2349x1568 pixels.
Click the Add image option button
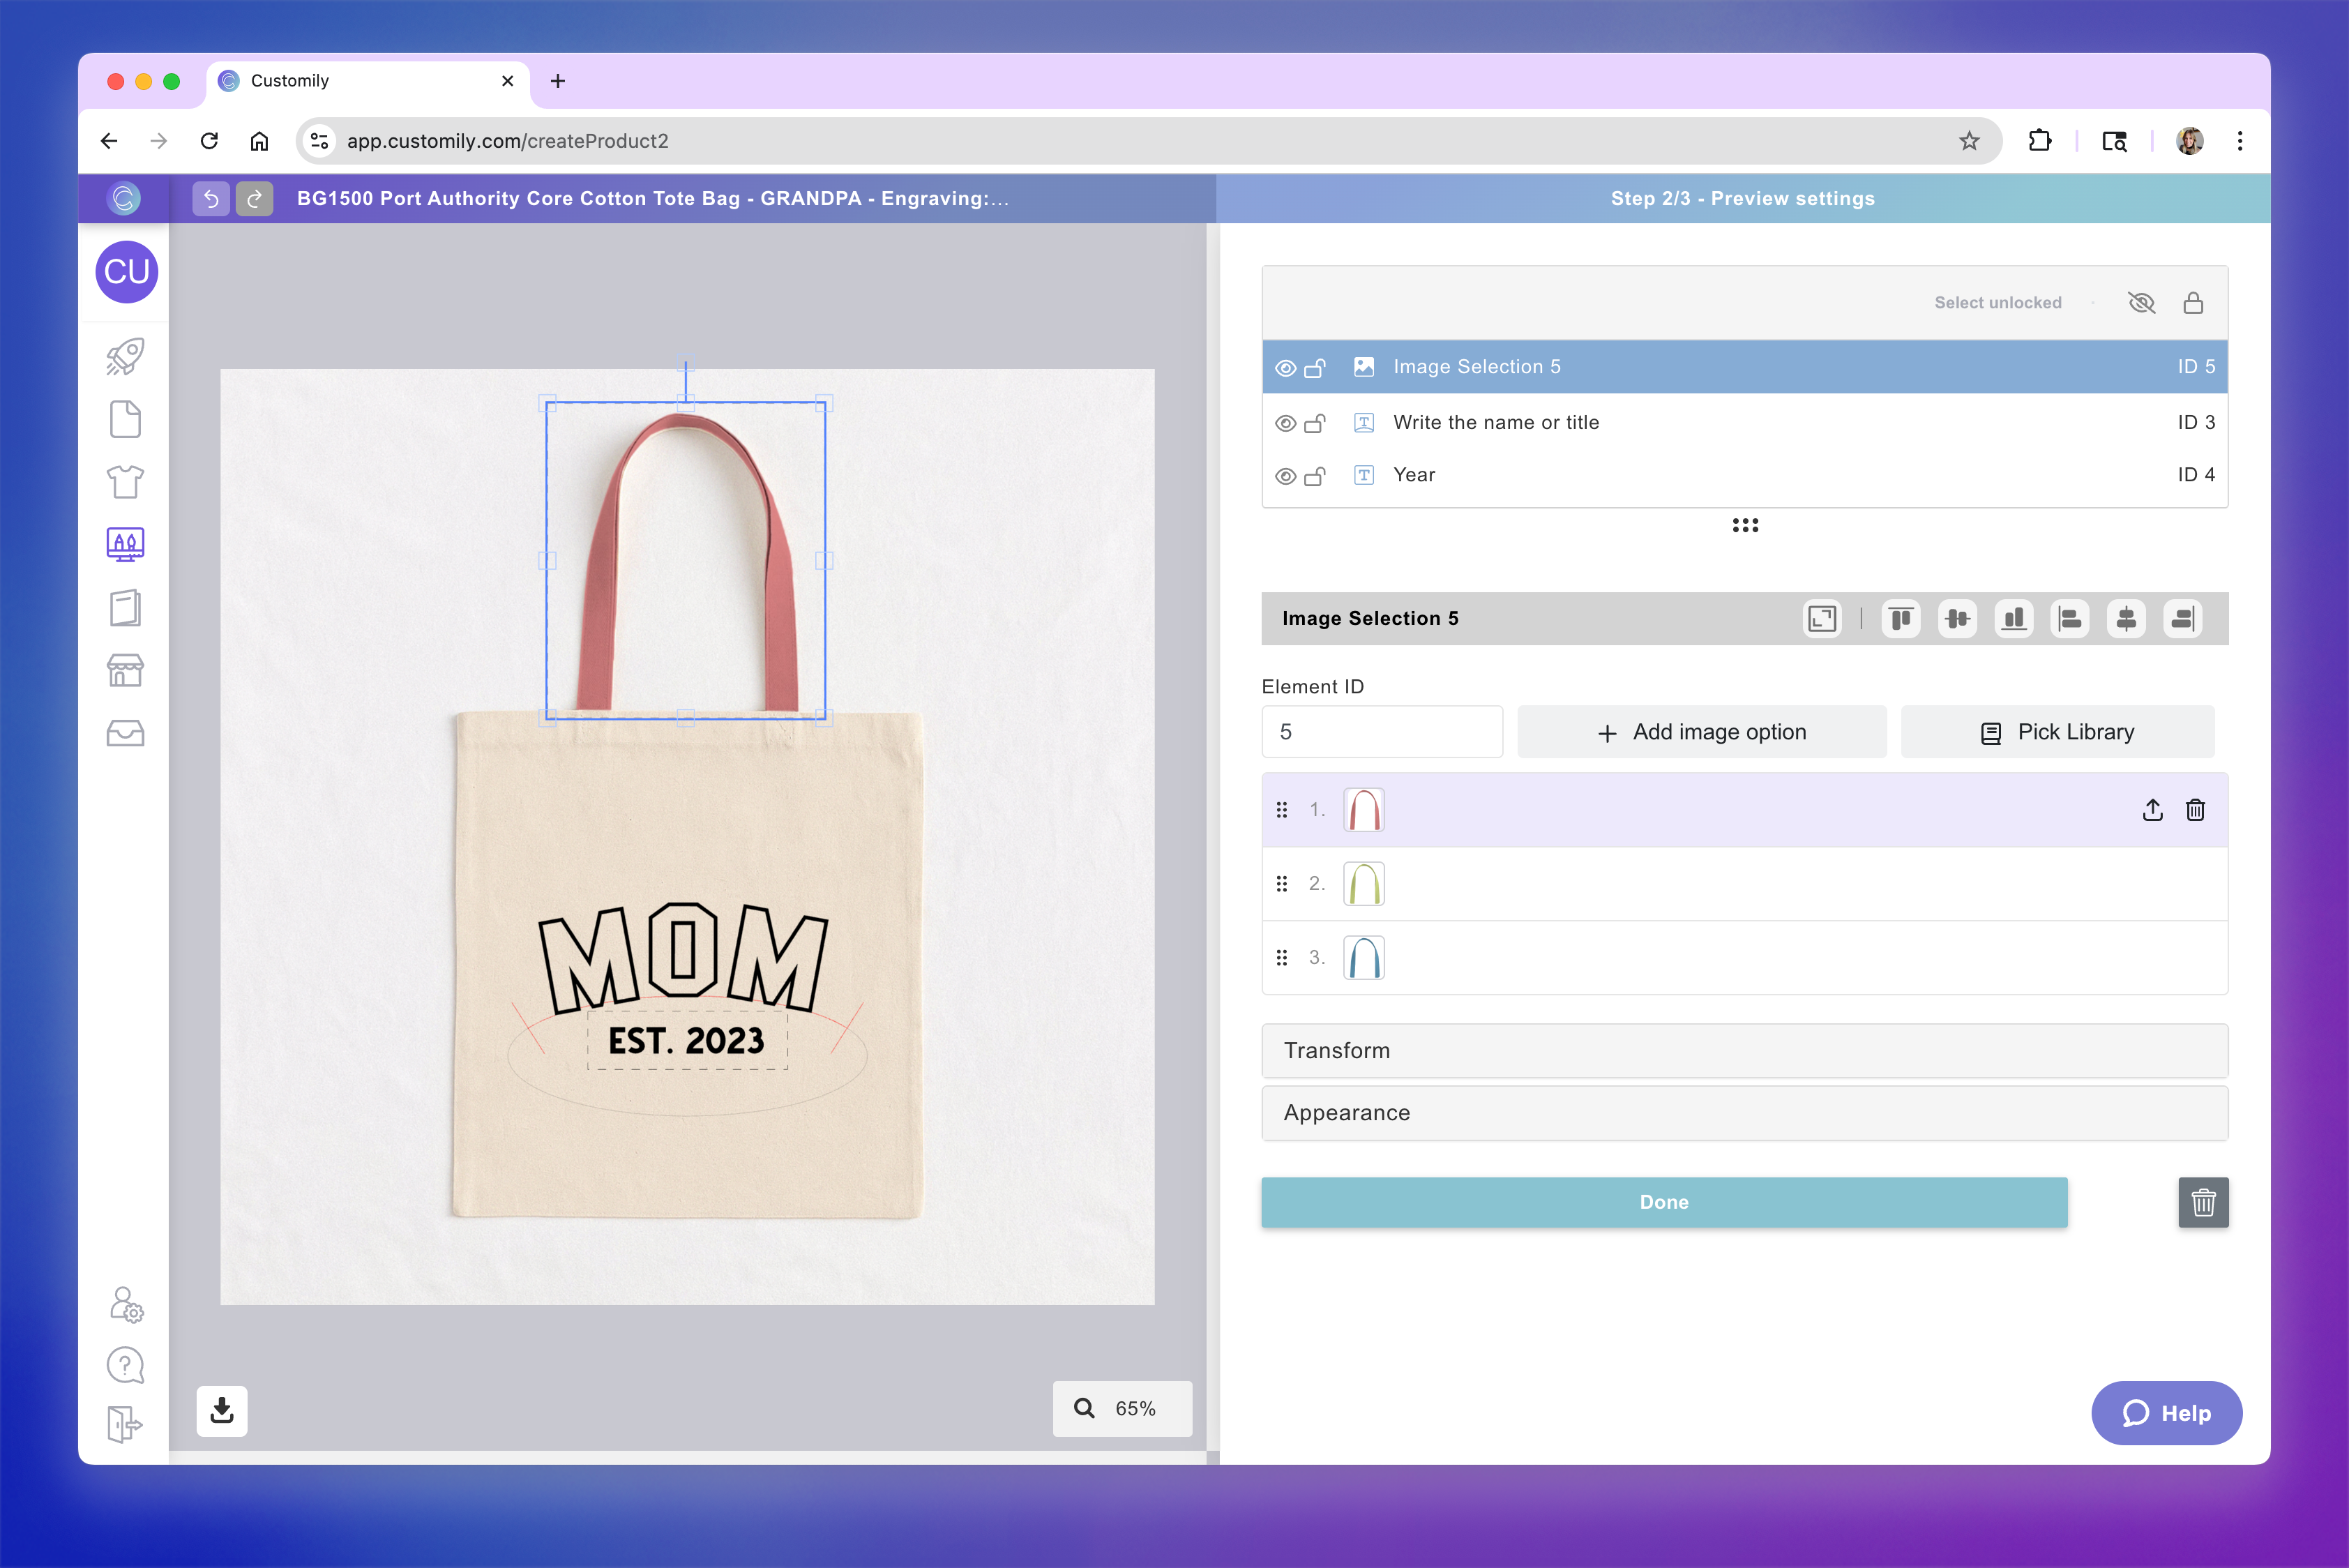[x=1701, y=732]
